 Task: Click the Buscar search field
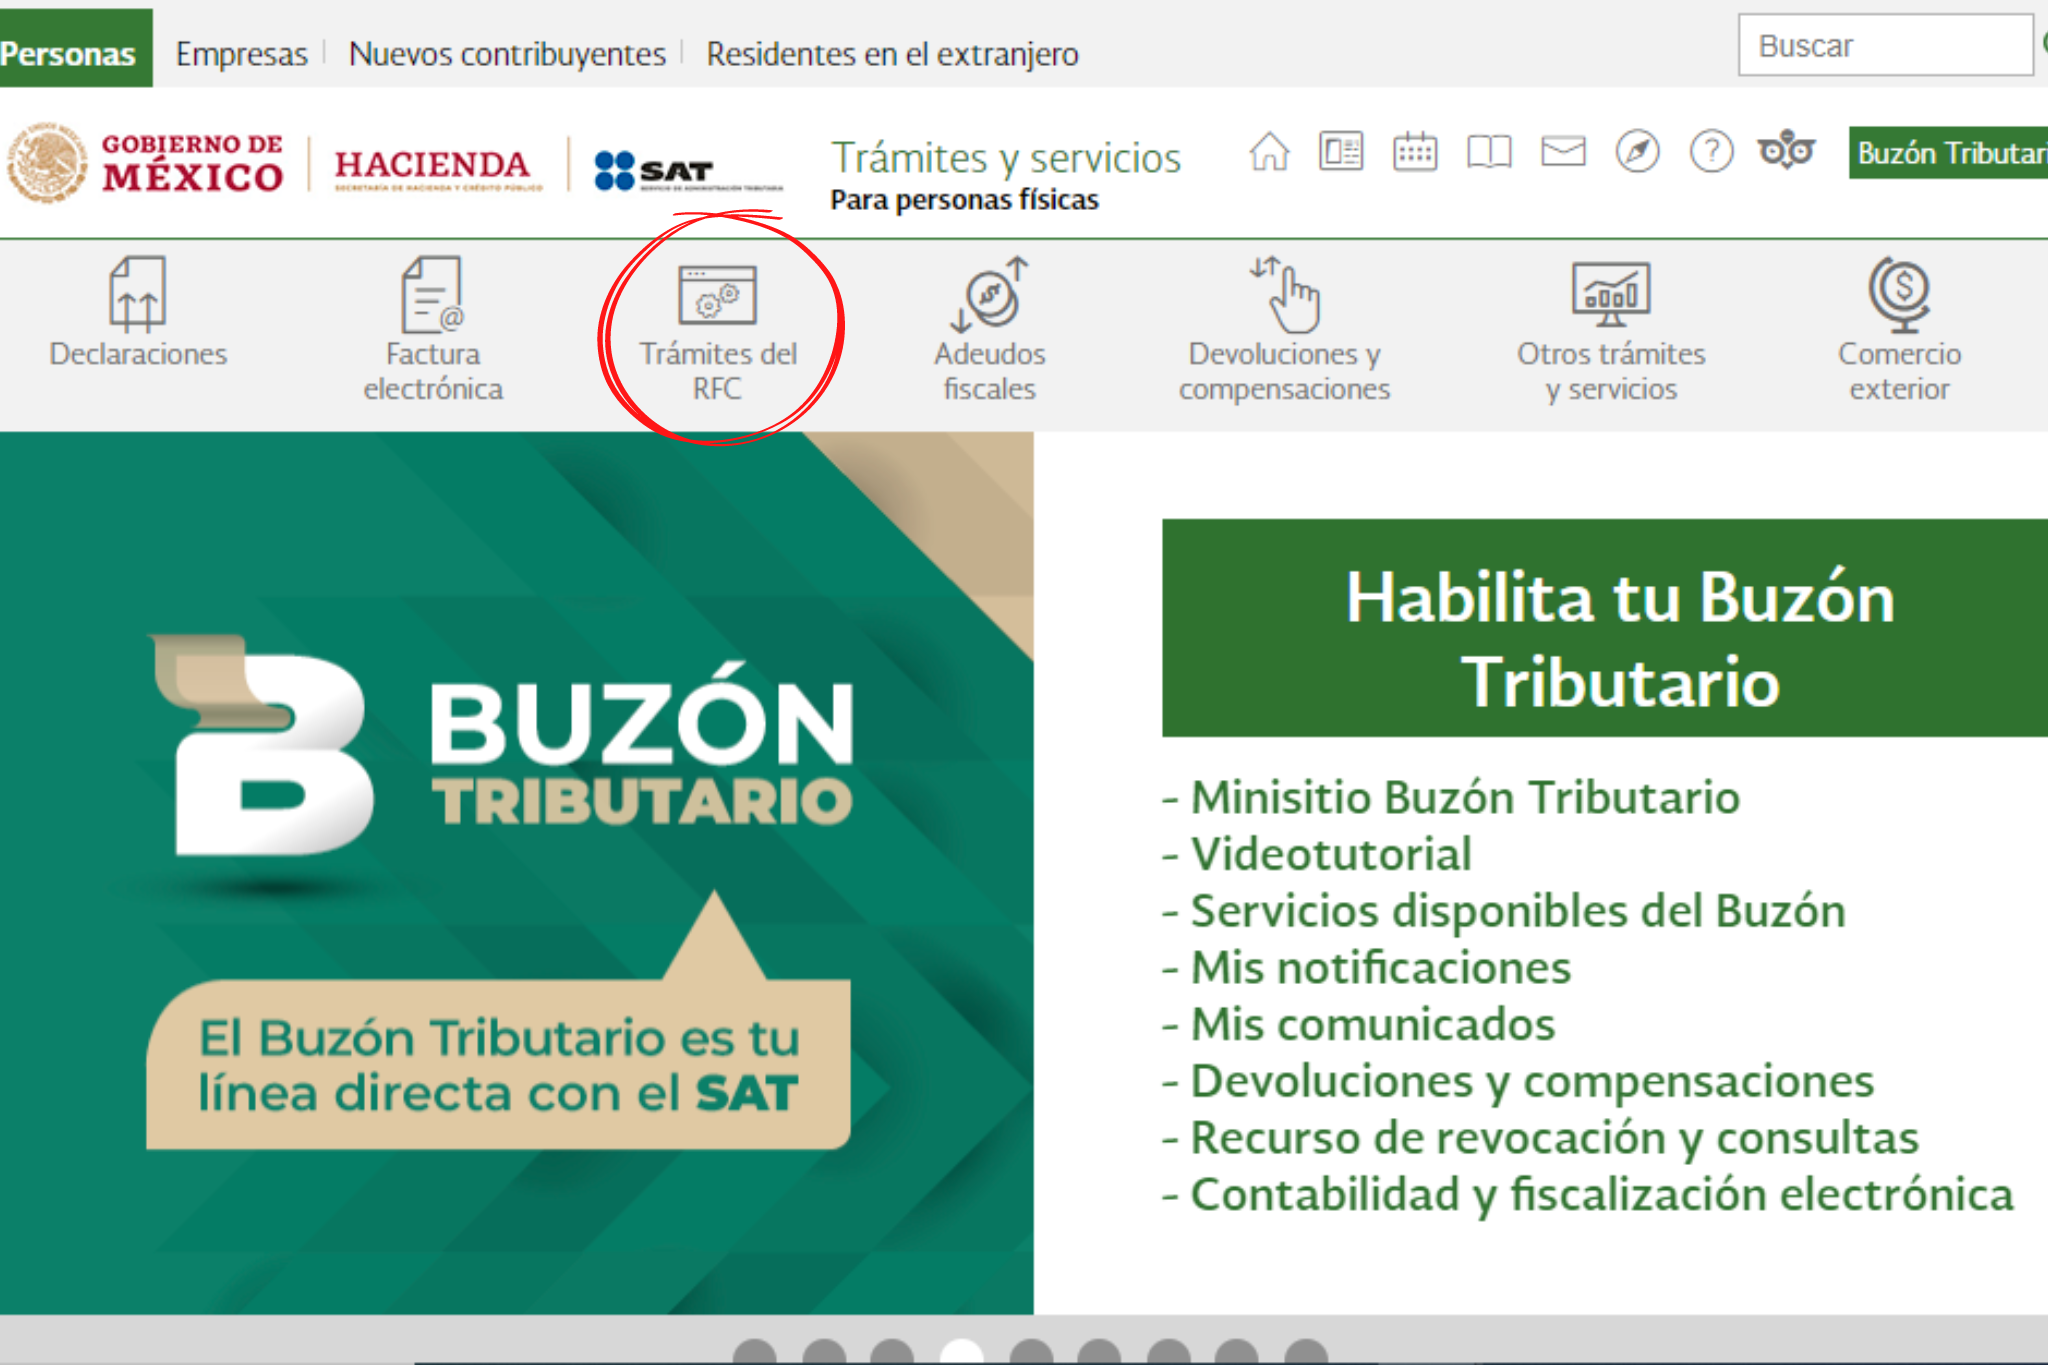[1884, 46]
